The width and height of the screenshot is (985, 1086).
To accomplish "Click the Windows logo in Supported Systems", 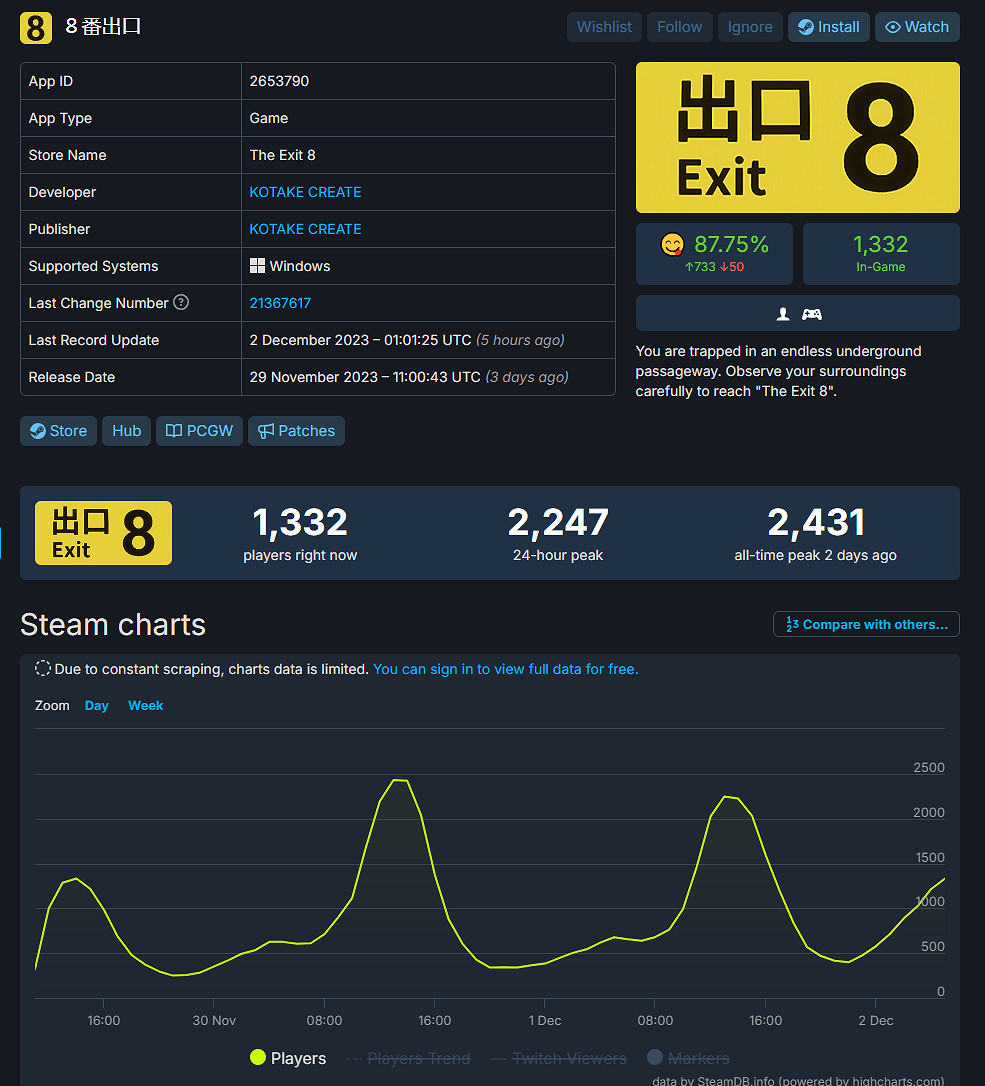I will pos(257,266).
